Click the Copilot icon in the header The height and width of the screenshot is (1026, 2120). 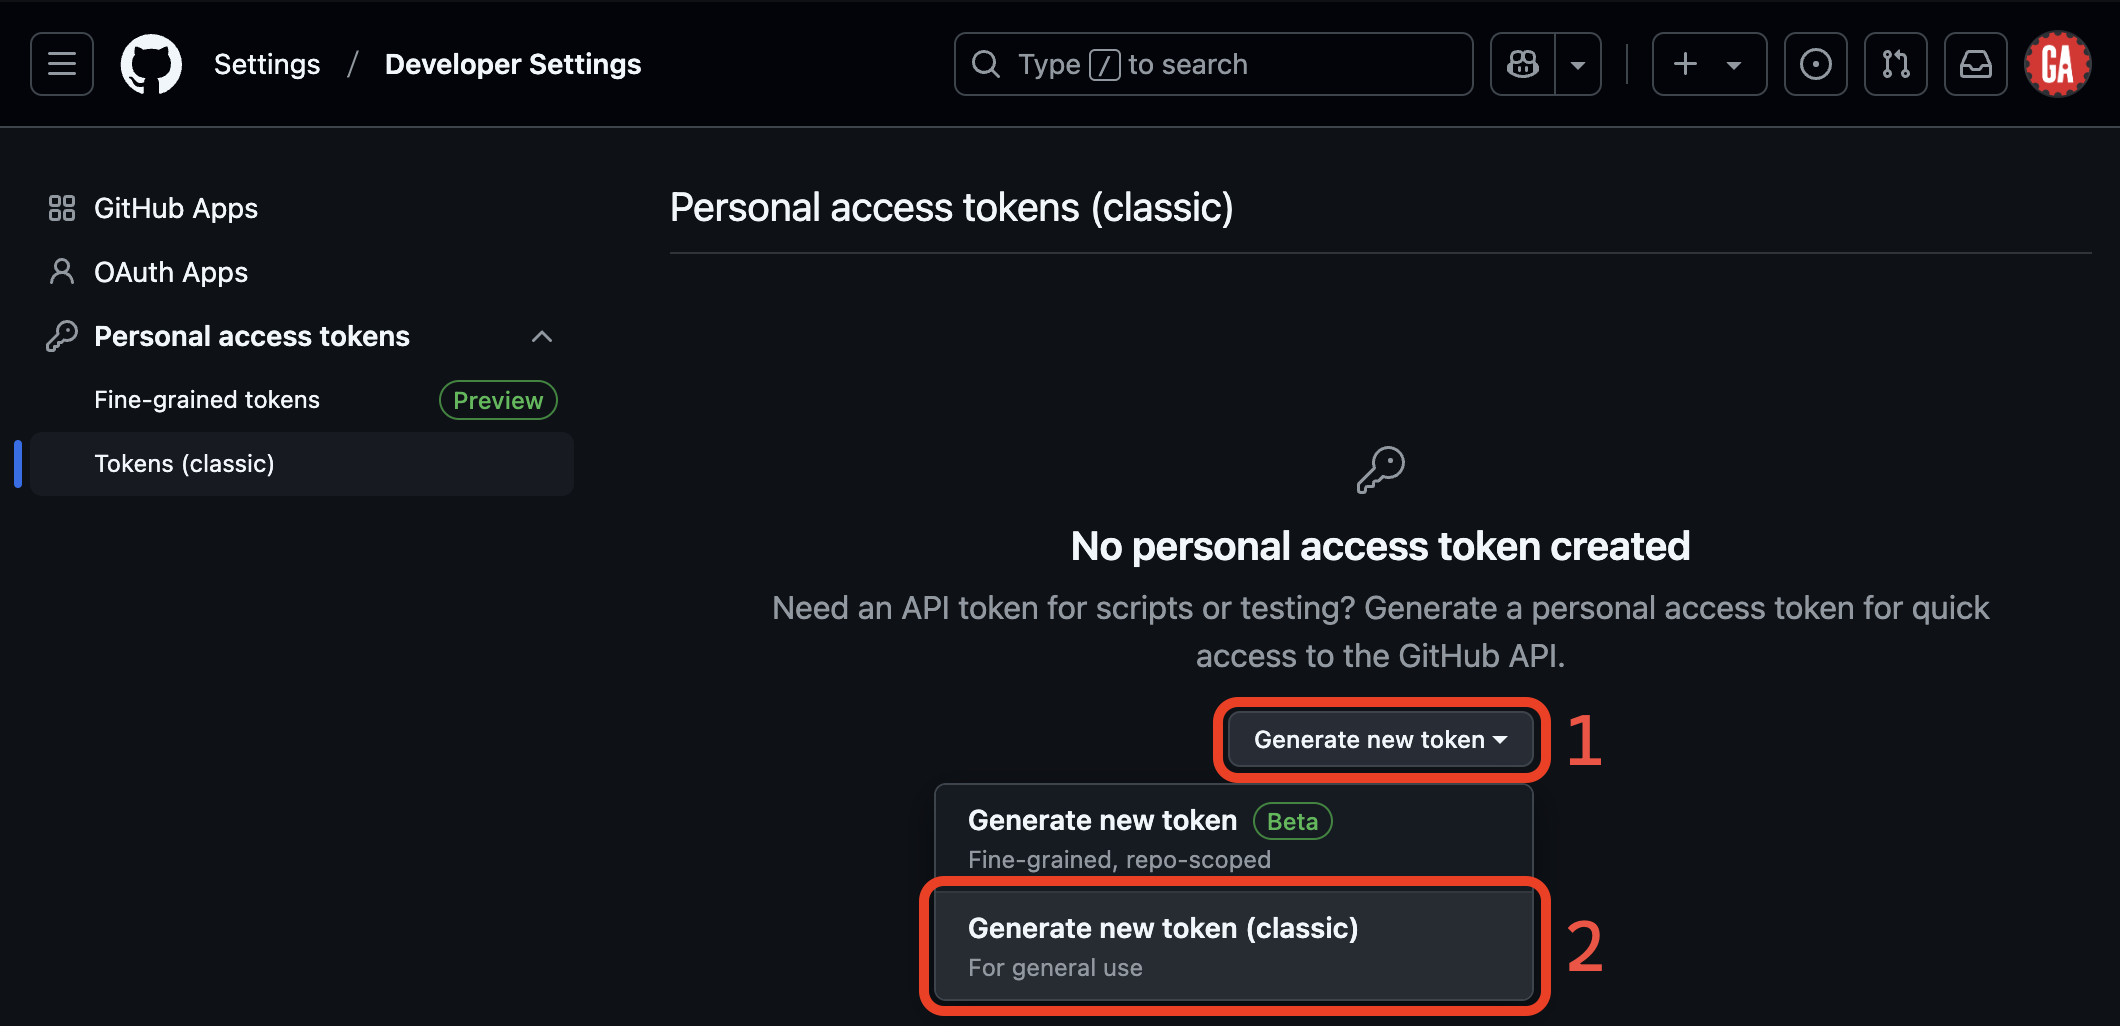[x=1522, y=64]
